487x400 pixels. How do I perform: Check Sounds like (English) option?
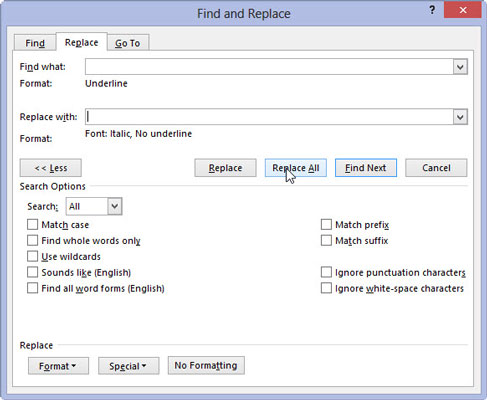click(32, 272)
